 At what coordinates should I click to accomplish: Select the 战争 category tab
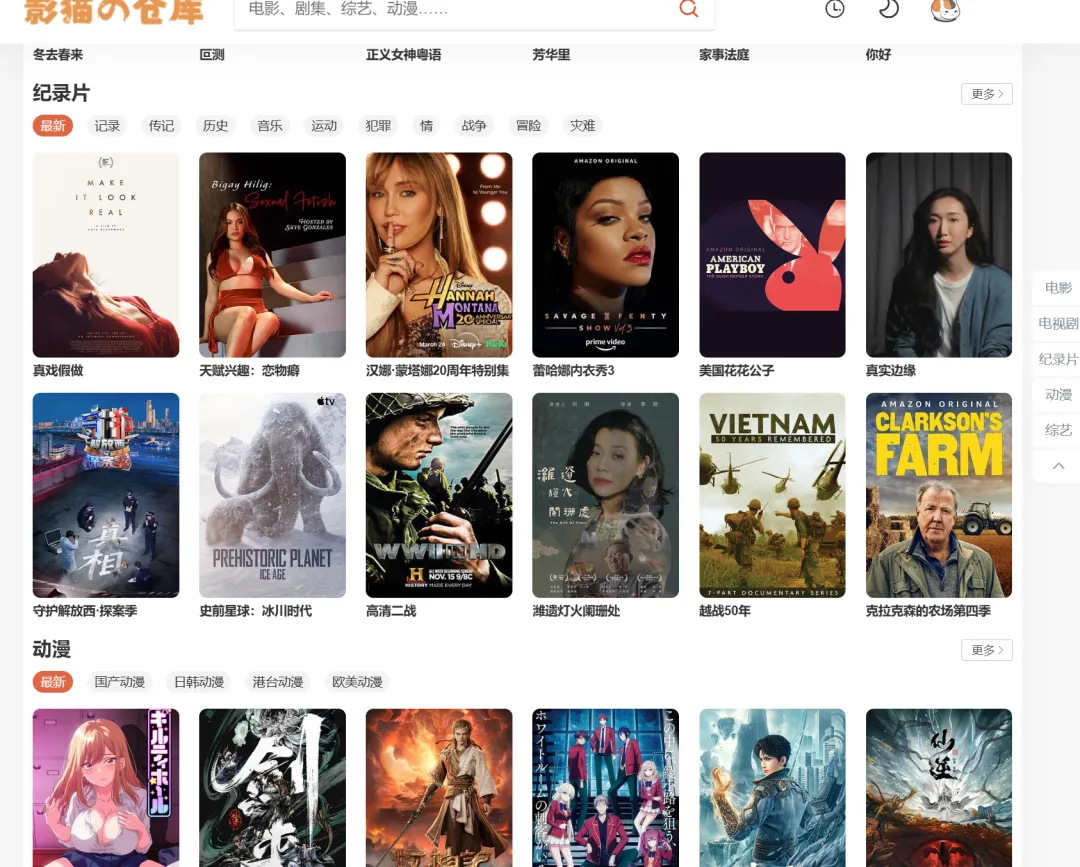click(474, 126)
